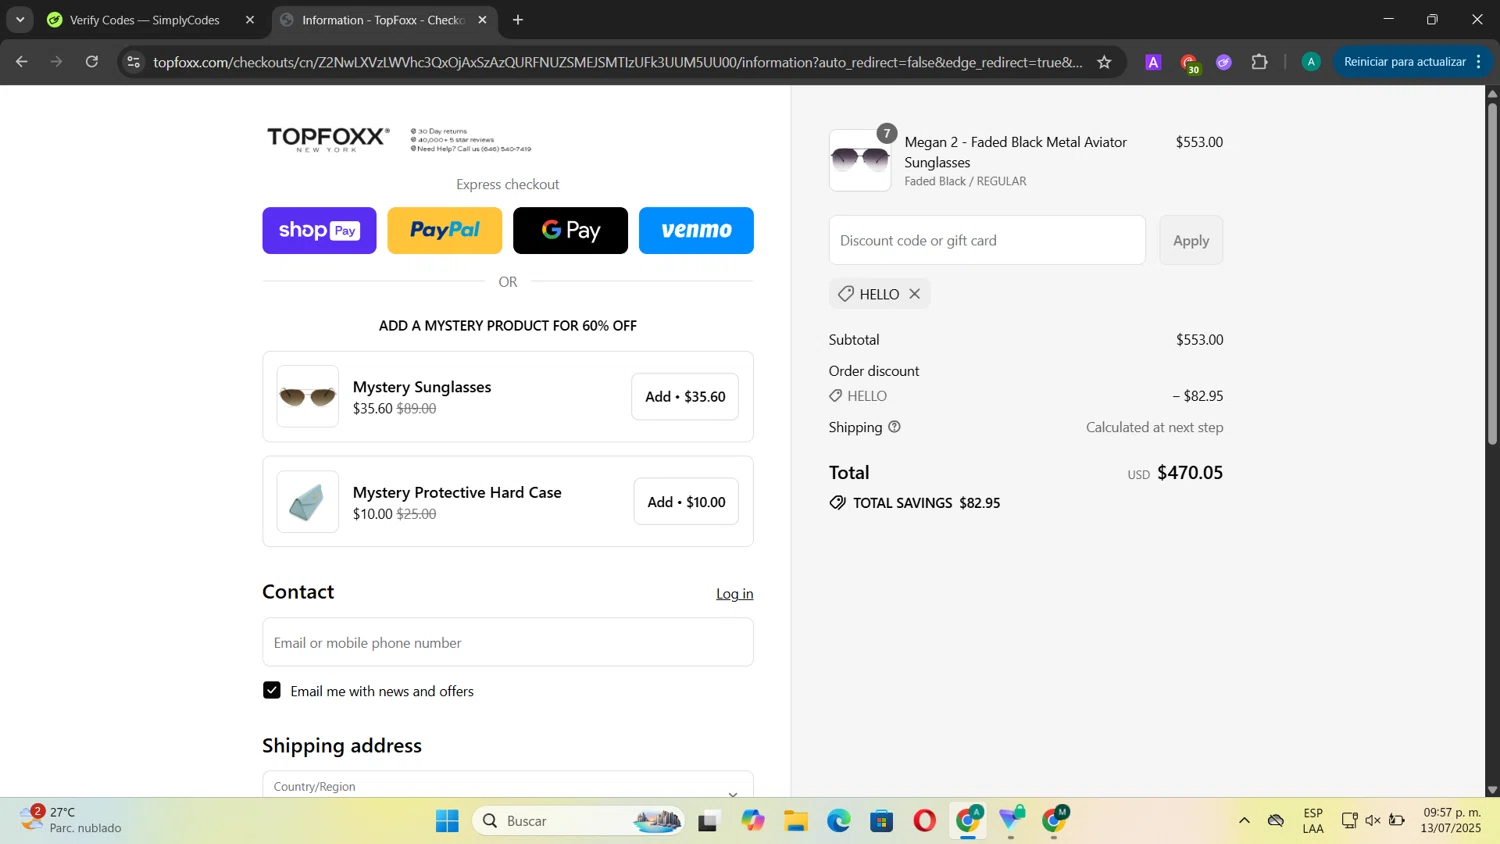The height and width of the screenshot is (844, 1500).
Task: Click the TOPFOXX New York logo
Action: coord(328,139)
